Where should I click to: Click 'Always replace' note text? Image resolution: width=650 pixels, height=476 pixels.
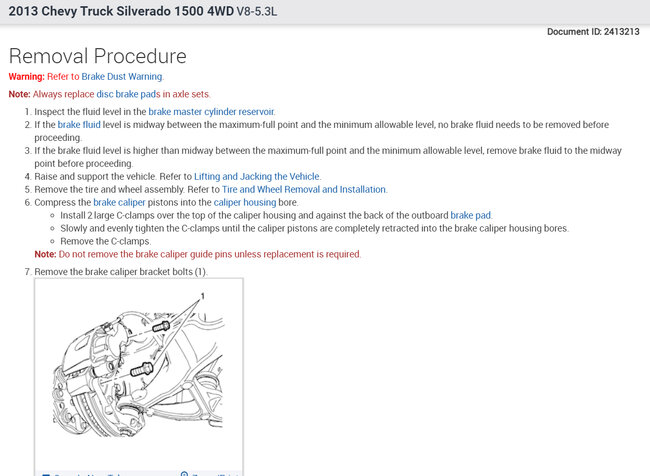63,94
